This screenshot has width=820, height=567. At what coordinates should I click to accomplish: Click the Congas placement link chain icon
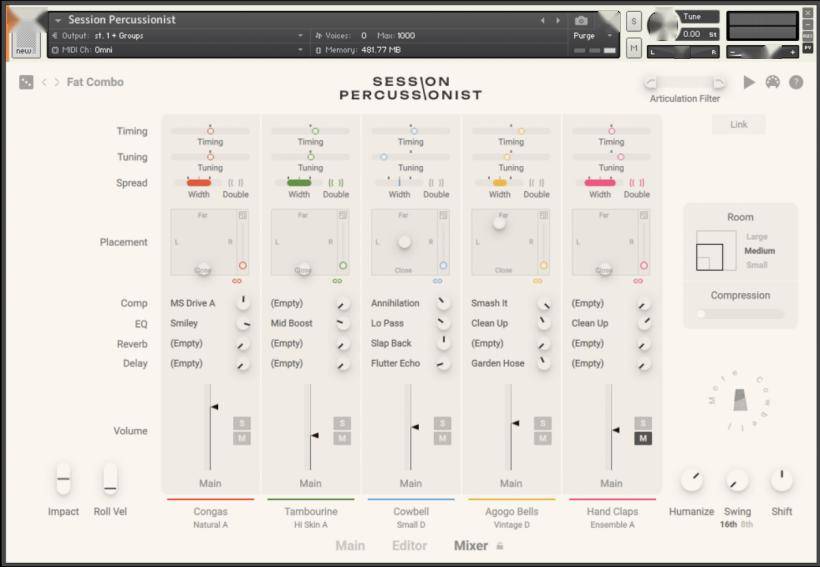pos(237,281)
